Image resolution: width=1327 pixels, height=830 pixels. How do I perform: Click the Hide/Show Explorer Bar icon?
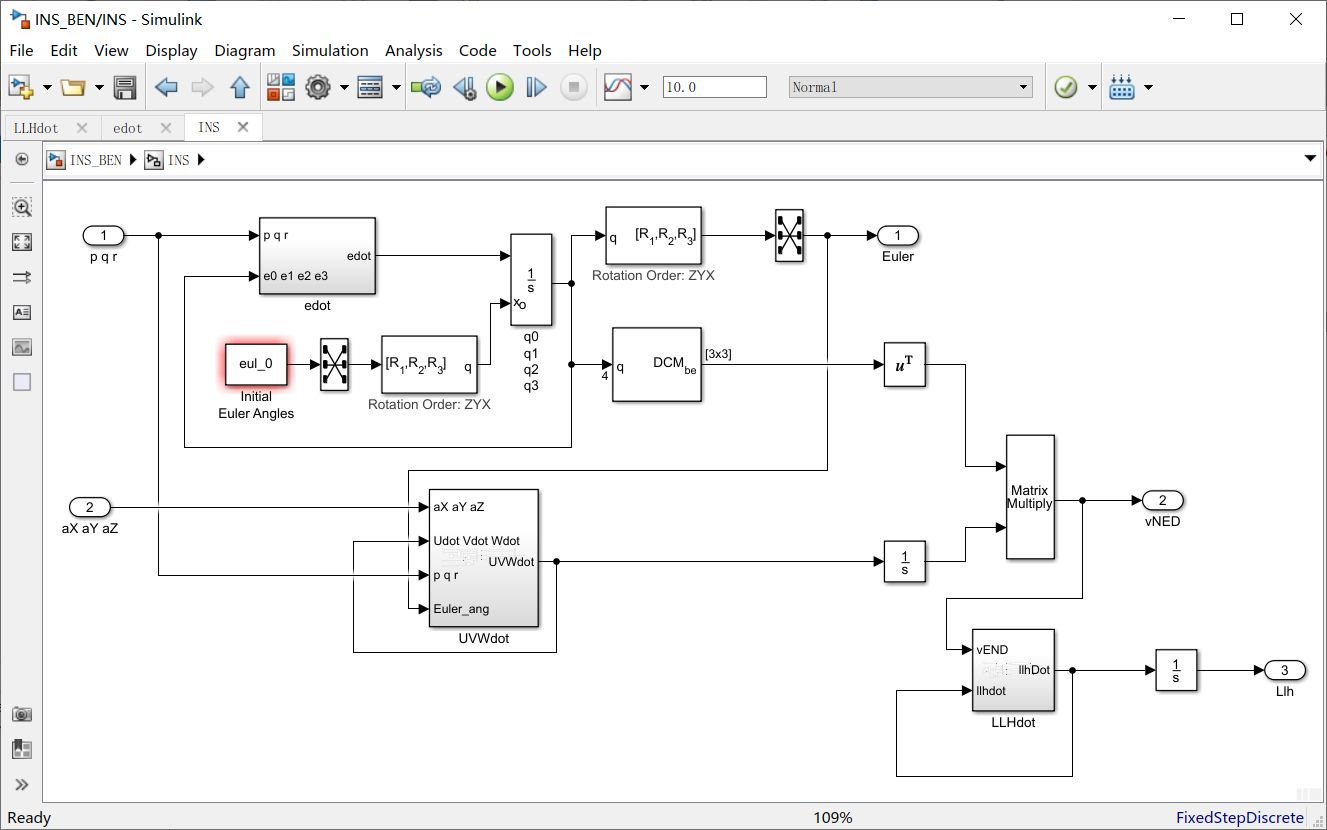pyautogui.click(x=22, y=159)
